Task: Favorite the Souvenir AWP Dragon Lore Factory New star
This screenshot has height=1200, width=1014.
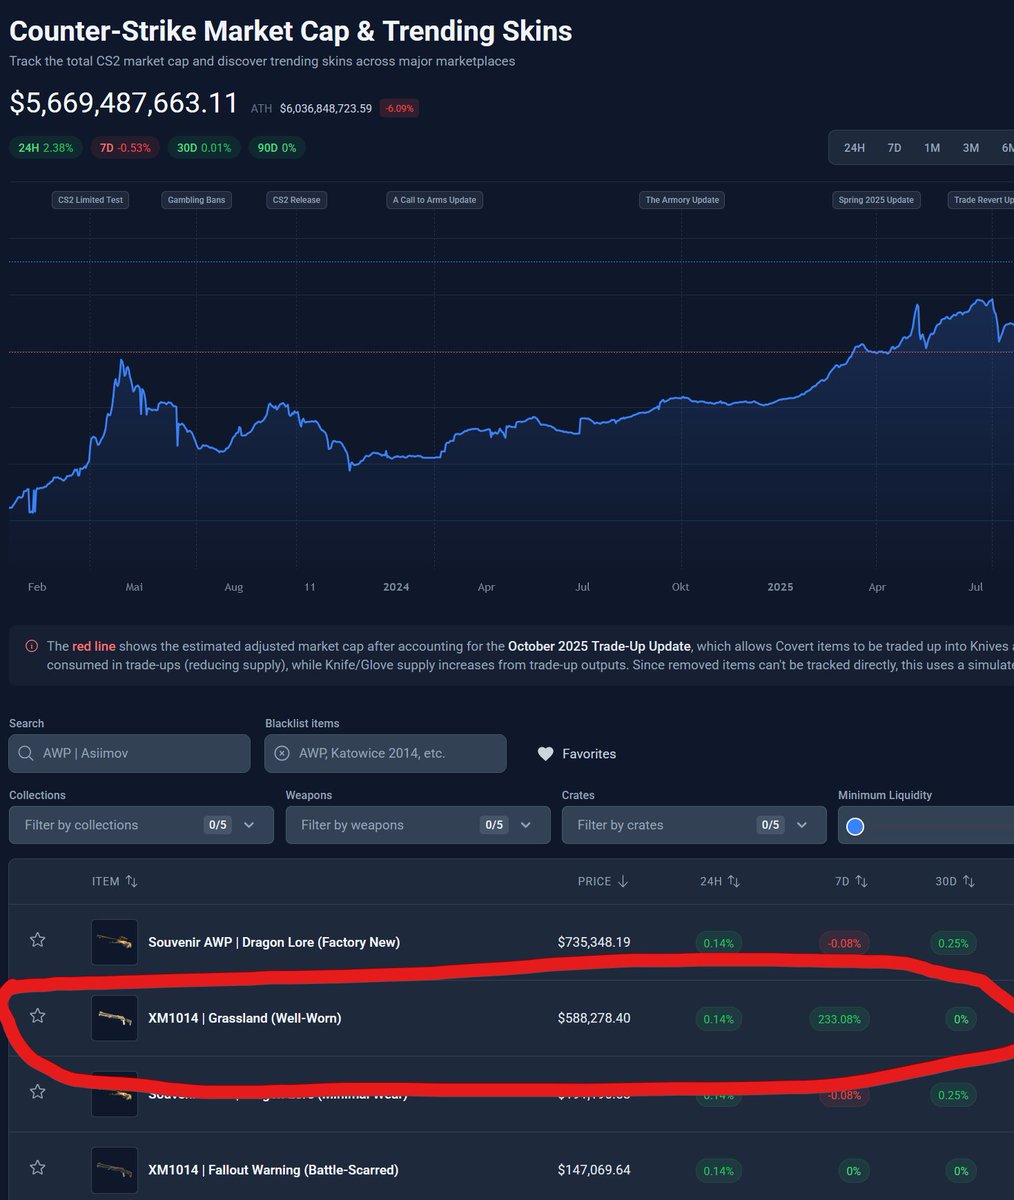Action: click(x=38, y=940)
